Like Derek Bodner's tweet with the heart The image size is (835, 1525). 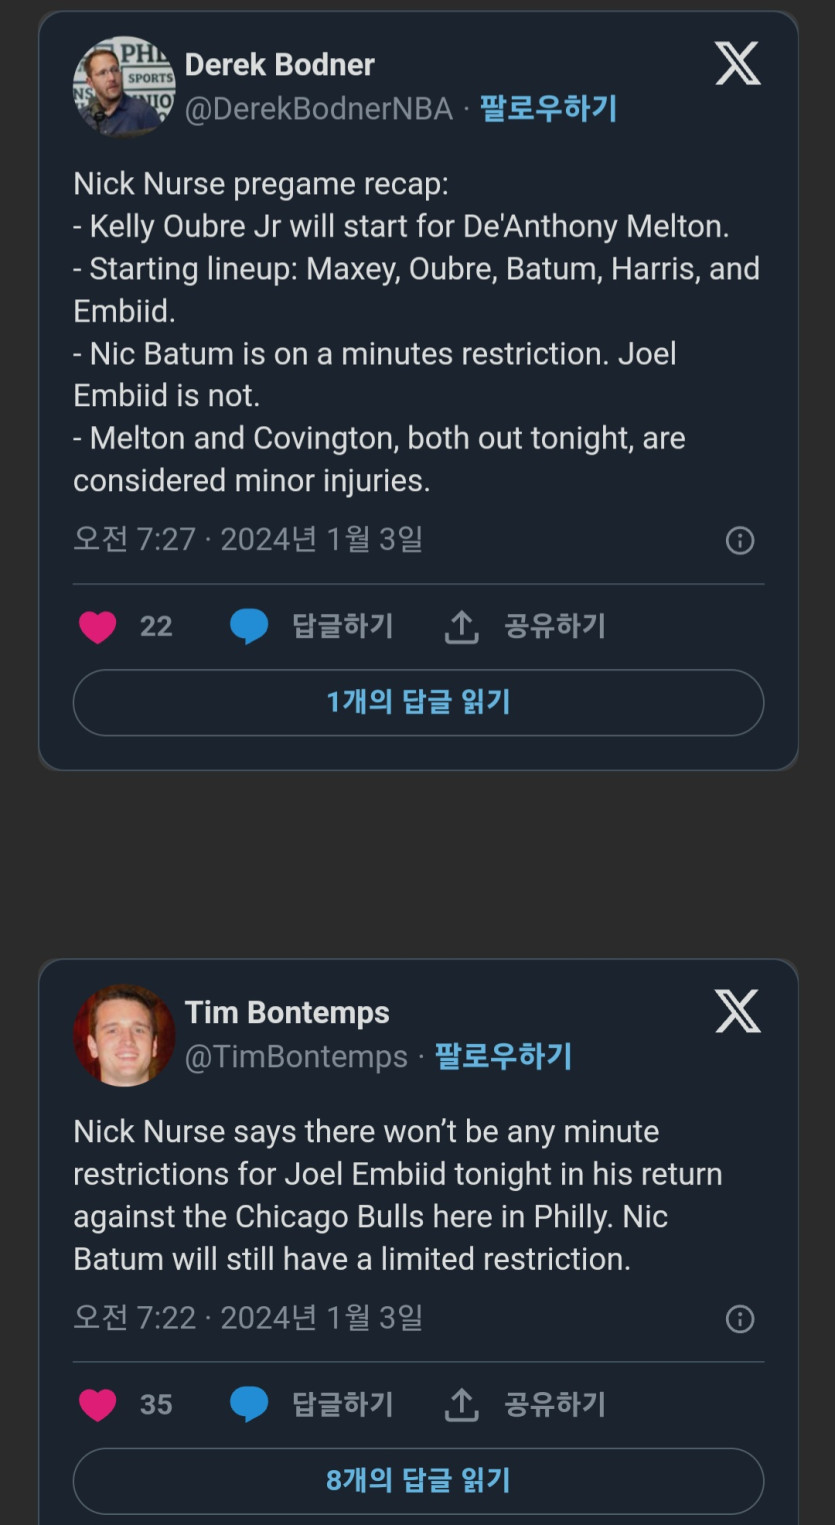pyautogui.click(x=97, y=627)
